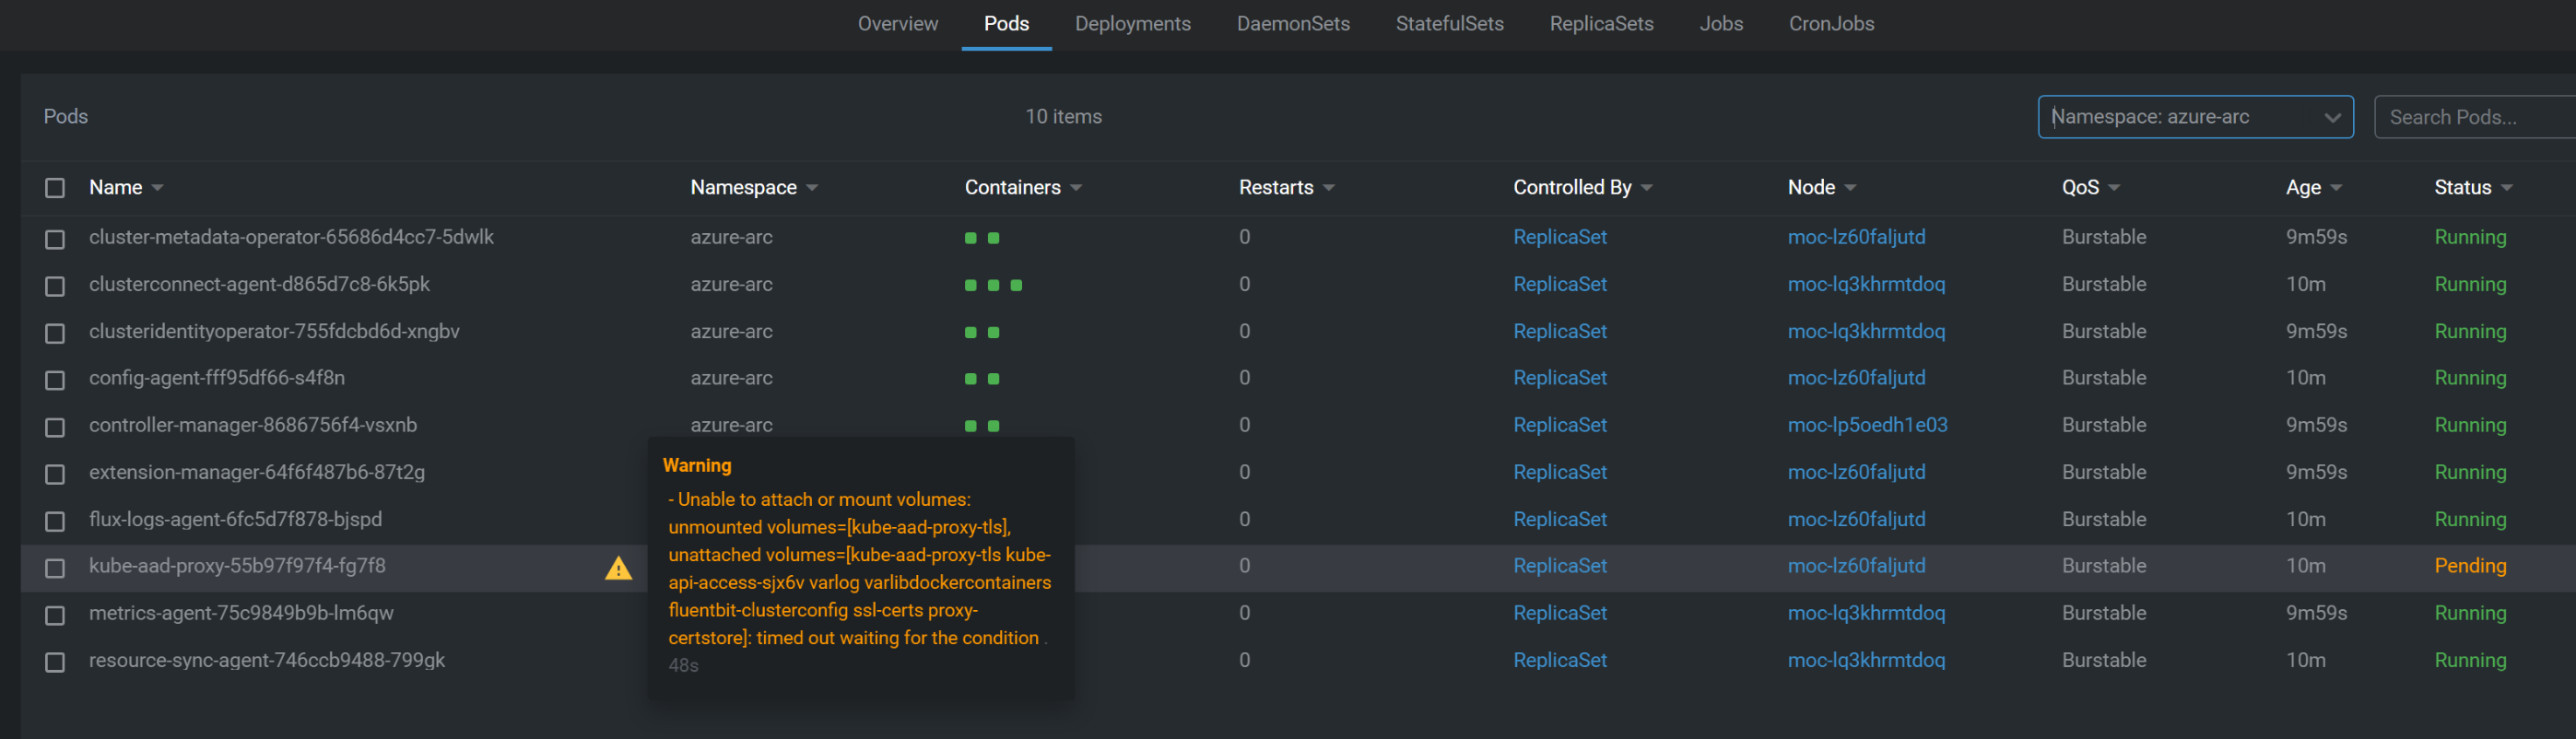This screenshot has height=739, width=2576.
Task: Click the Restarts column sort arrow
Action: 1328,188
